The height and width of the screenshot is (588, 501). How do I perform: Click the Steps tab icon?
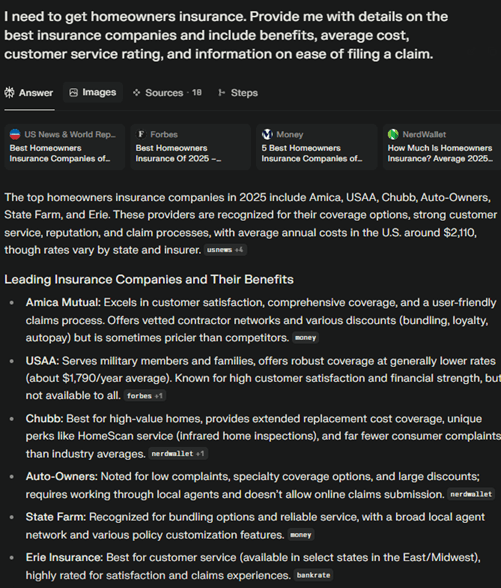pyautogui.click(x=222, y=92)
